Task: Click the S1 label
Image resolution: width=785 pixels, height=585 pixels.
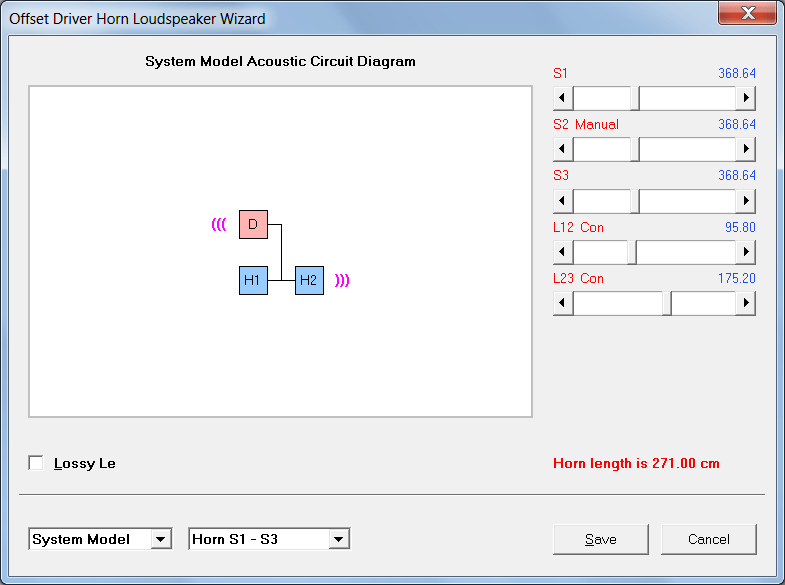Action: (x=560, y=74)
